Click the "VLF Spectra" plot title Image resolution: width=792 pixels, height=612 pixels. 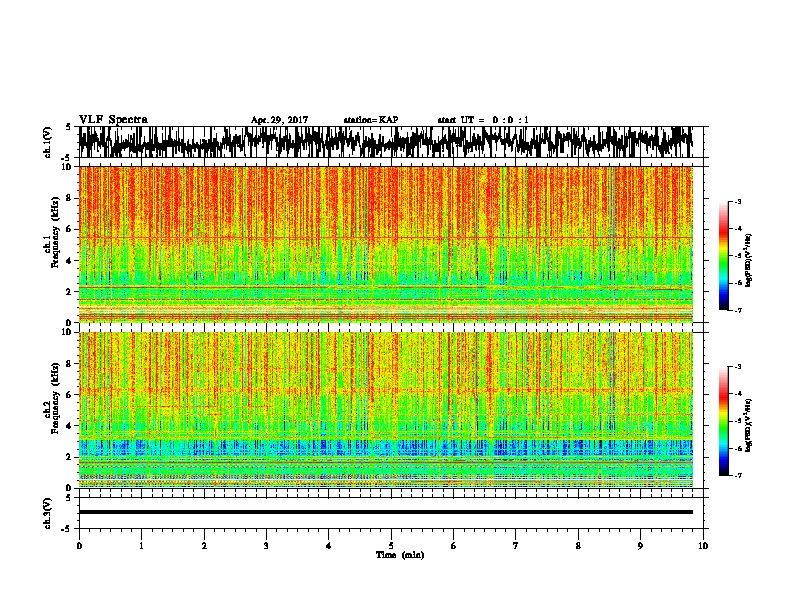(113, 120)
